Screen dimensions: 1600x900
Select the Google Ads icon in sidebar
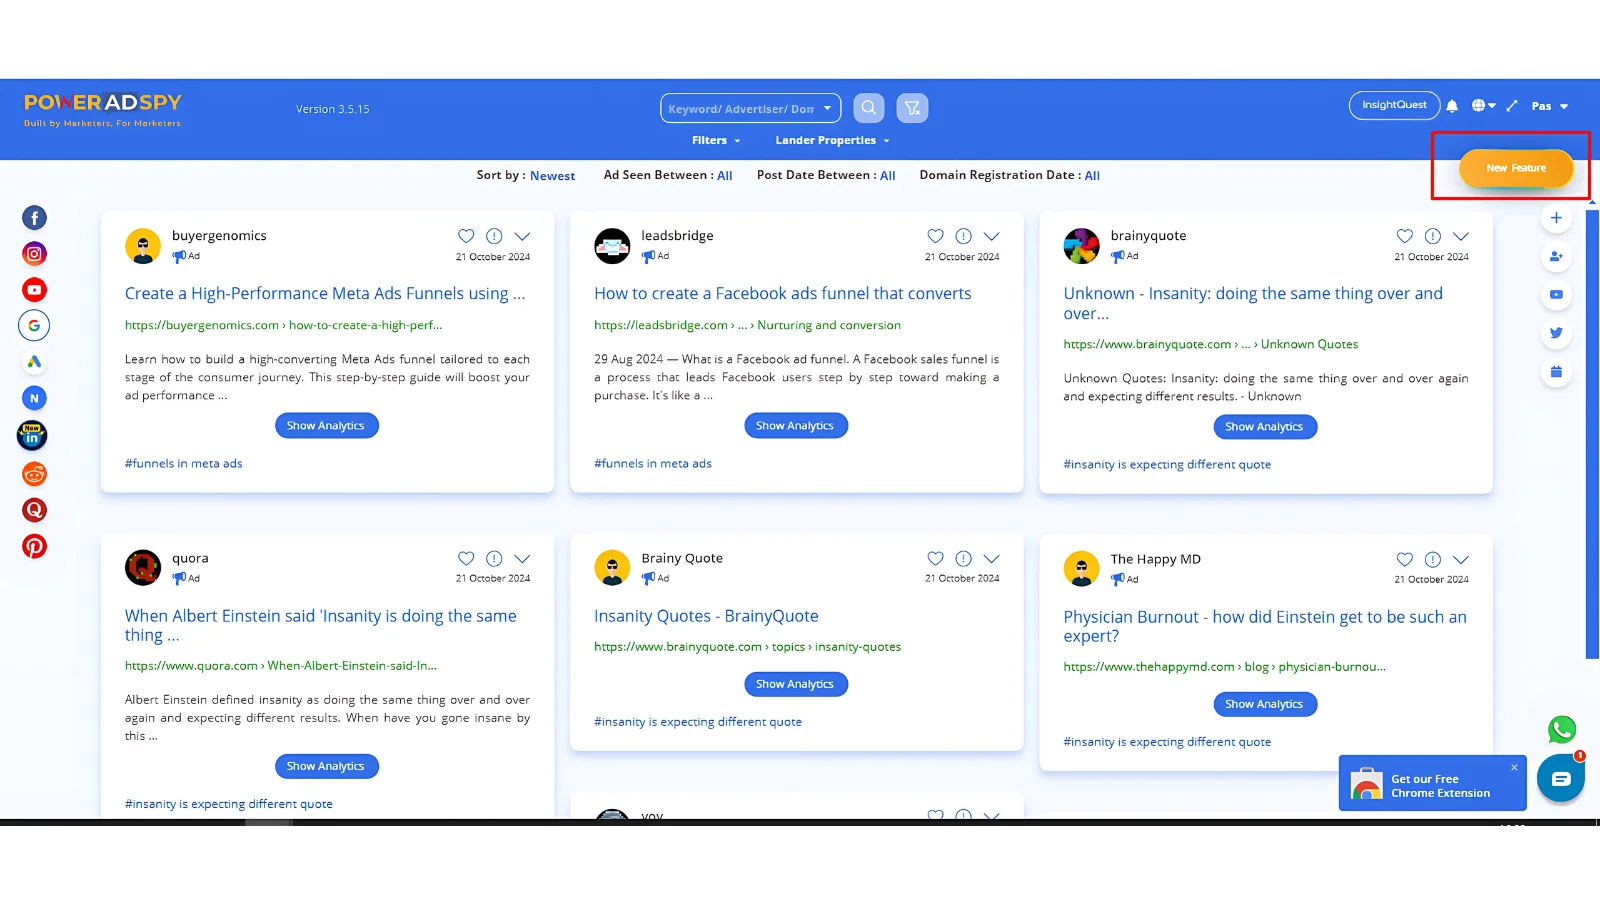pyautogui.click(x=34, y=362)
